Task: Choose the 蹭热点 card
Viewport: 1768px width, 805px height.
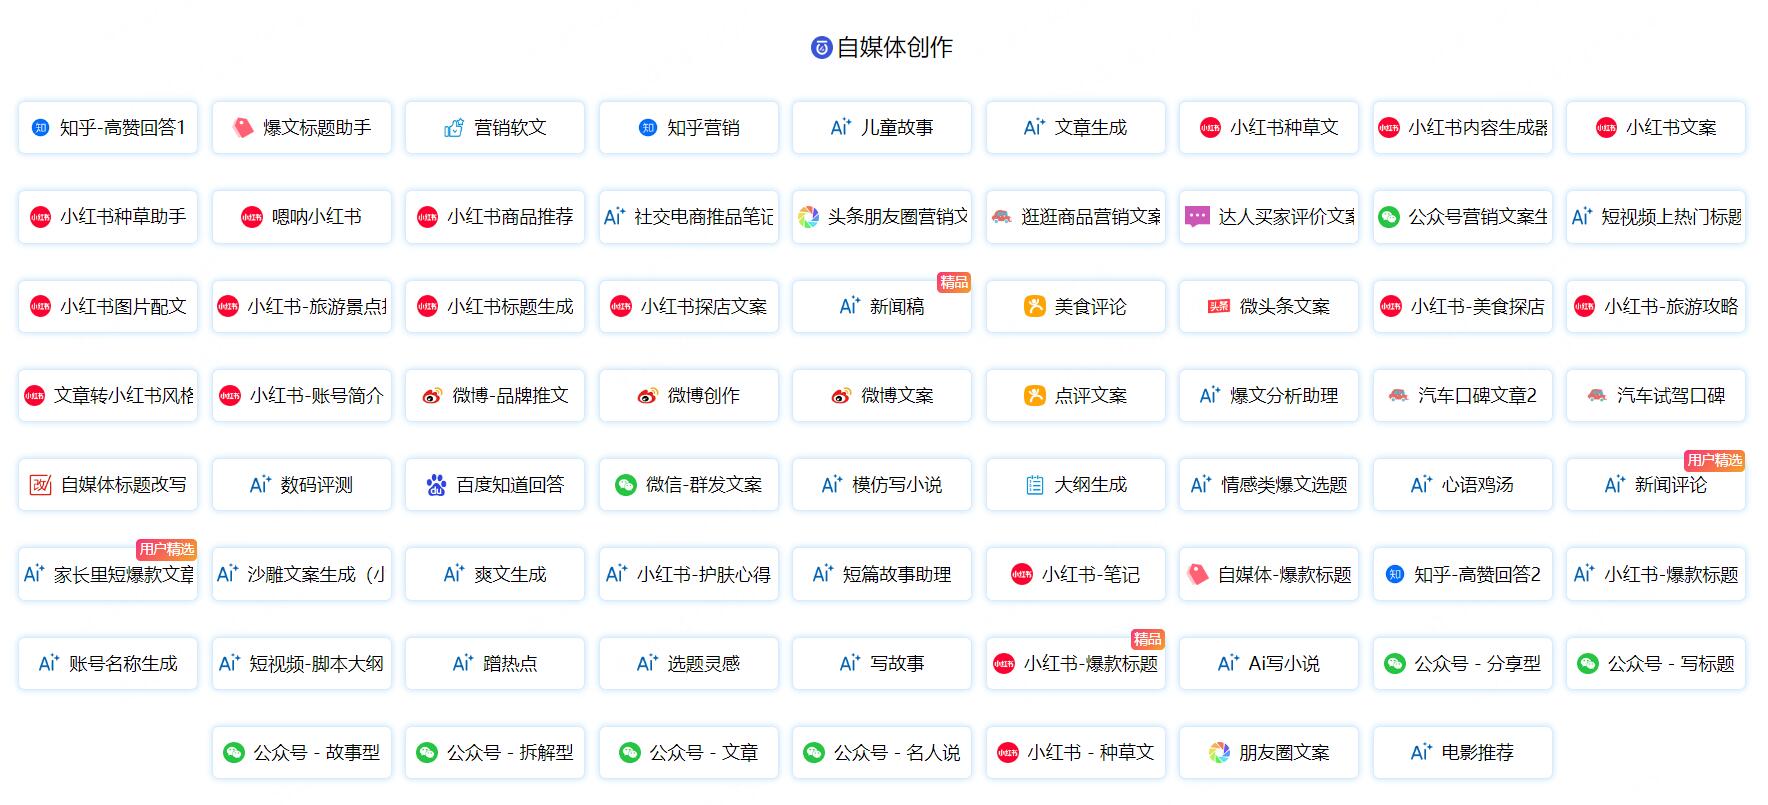Action: (495, 664)
